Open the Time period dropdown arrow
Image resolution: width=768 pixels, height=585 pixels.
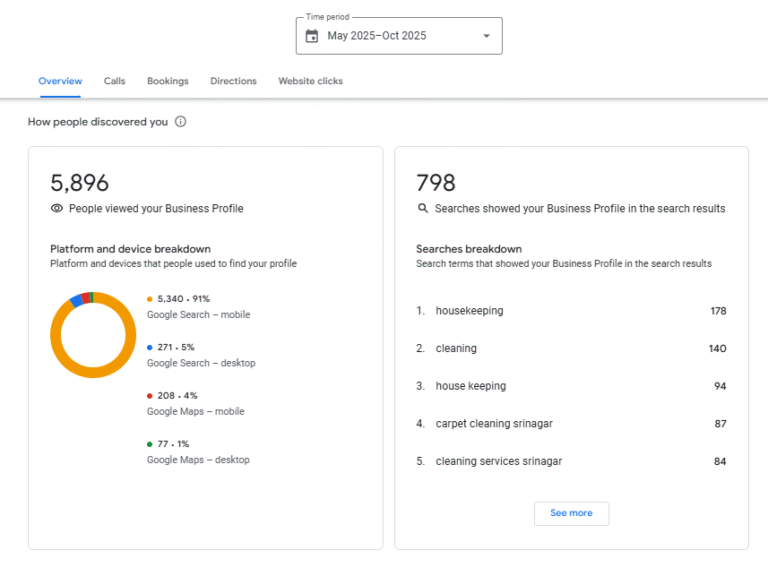[486, 36]
